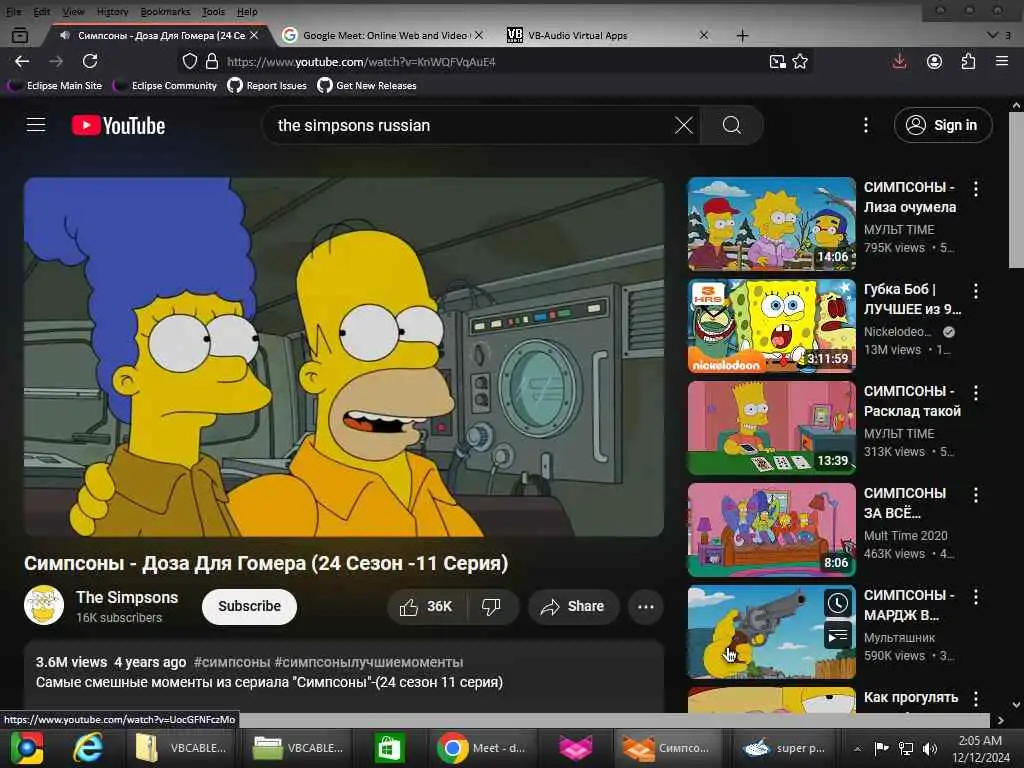The width and height of the screenshot is (1024, 768).
Task: Open the Bookmarks menu
Action: 165,12
